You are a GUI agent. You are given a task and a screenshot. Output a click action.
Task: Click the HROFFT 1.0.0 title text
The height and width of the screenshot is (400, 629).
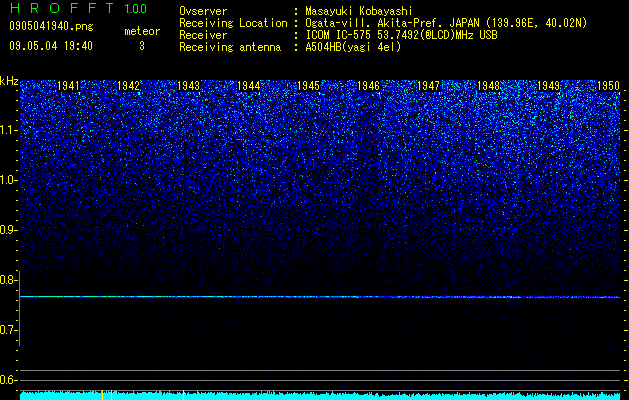point(78,8)
